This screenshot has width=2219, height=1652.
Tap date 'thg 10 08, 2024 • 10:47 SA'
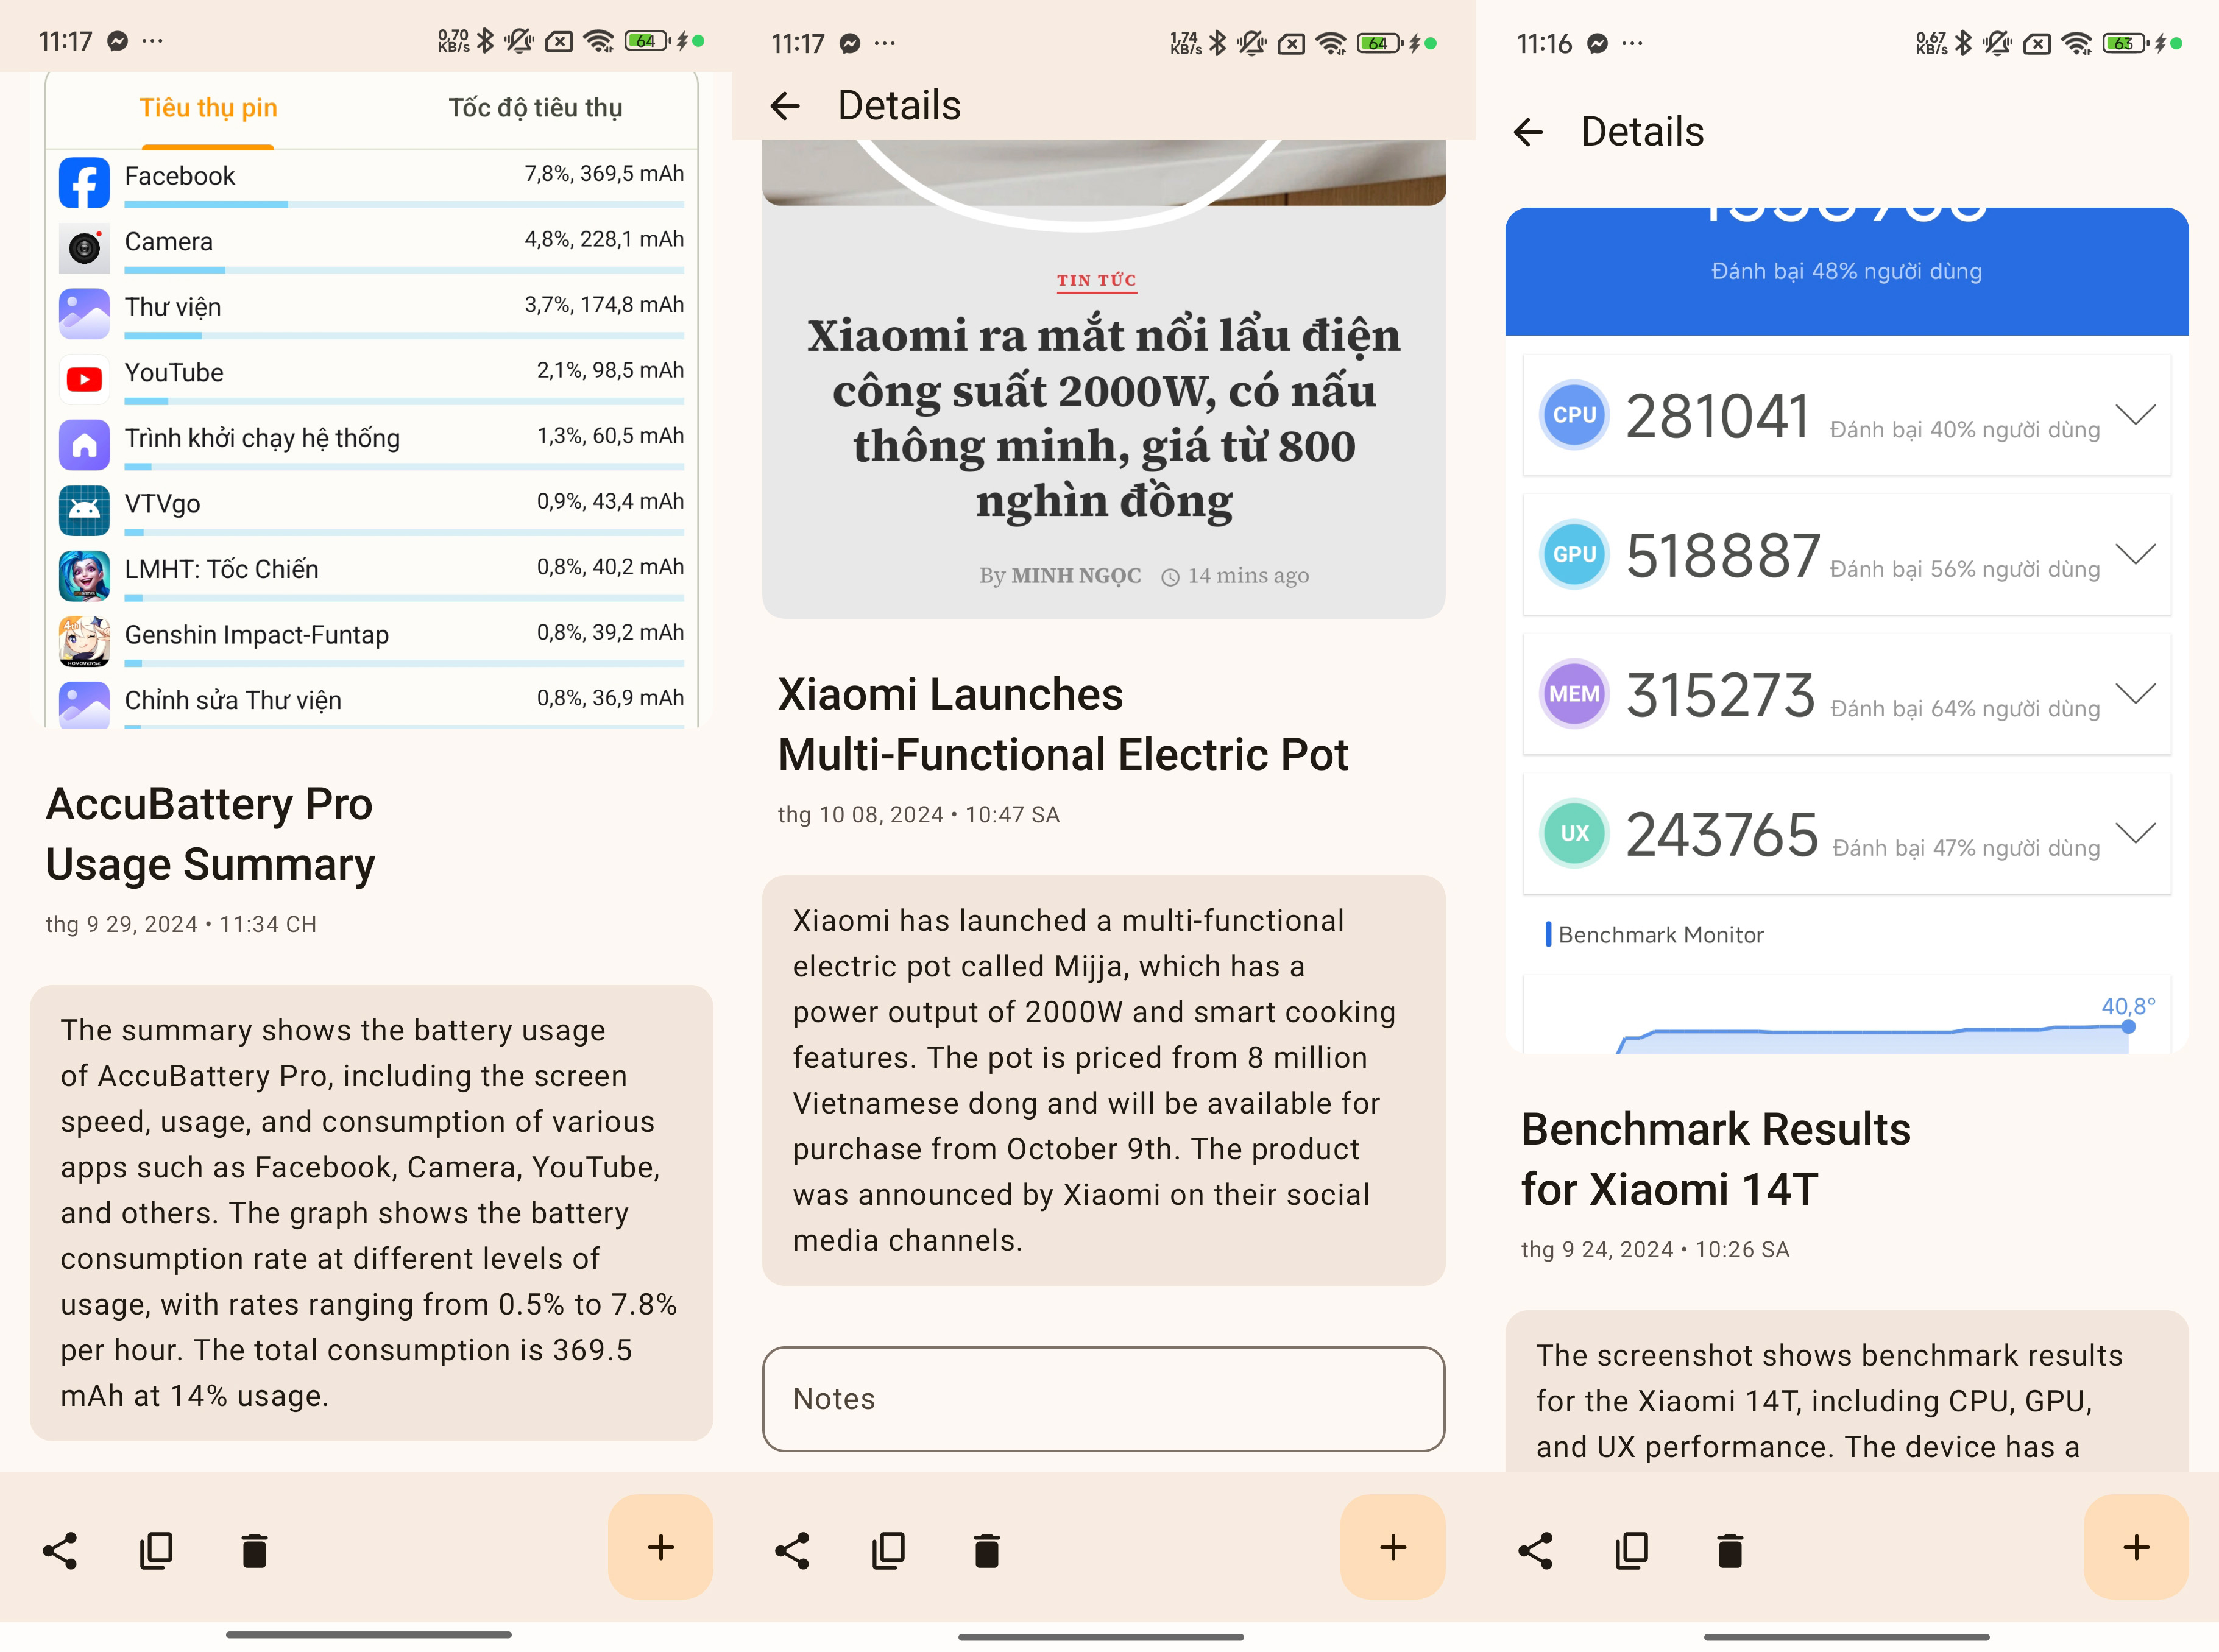coord(918,815)
